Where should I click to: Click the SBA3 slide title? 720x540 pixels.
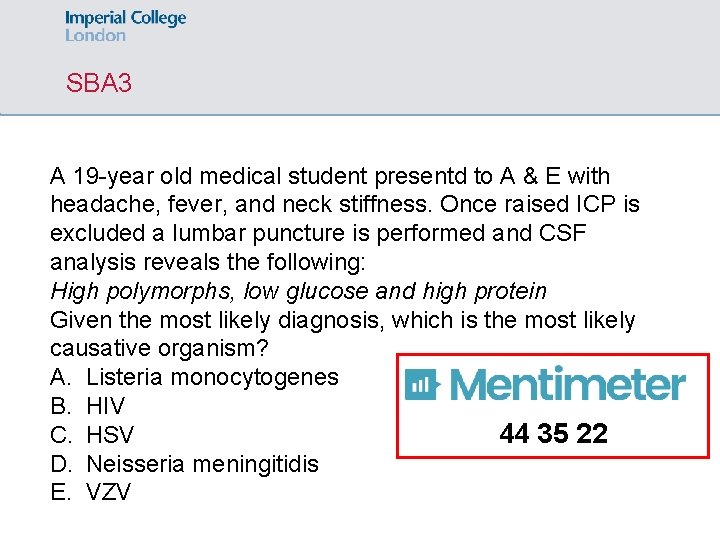pyautogui.click(x=99, y=83)
